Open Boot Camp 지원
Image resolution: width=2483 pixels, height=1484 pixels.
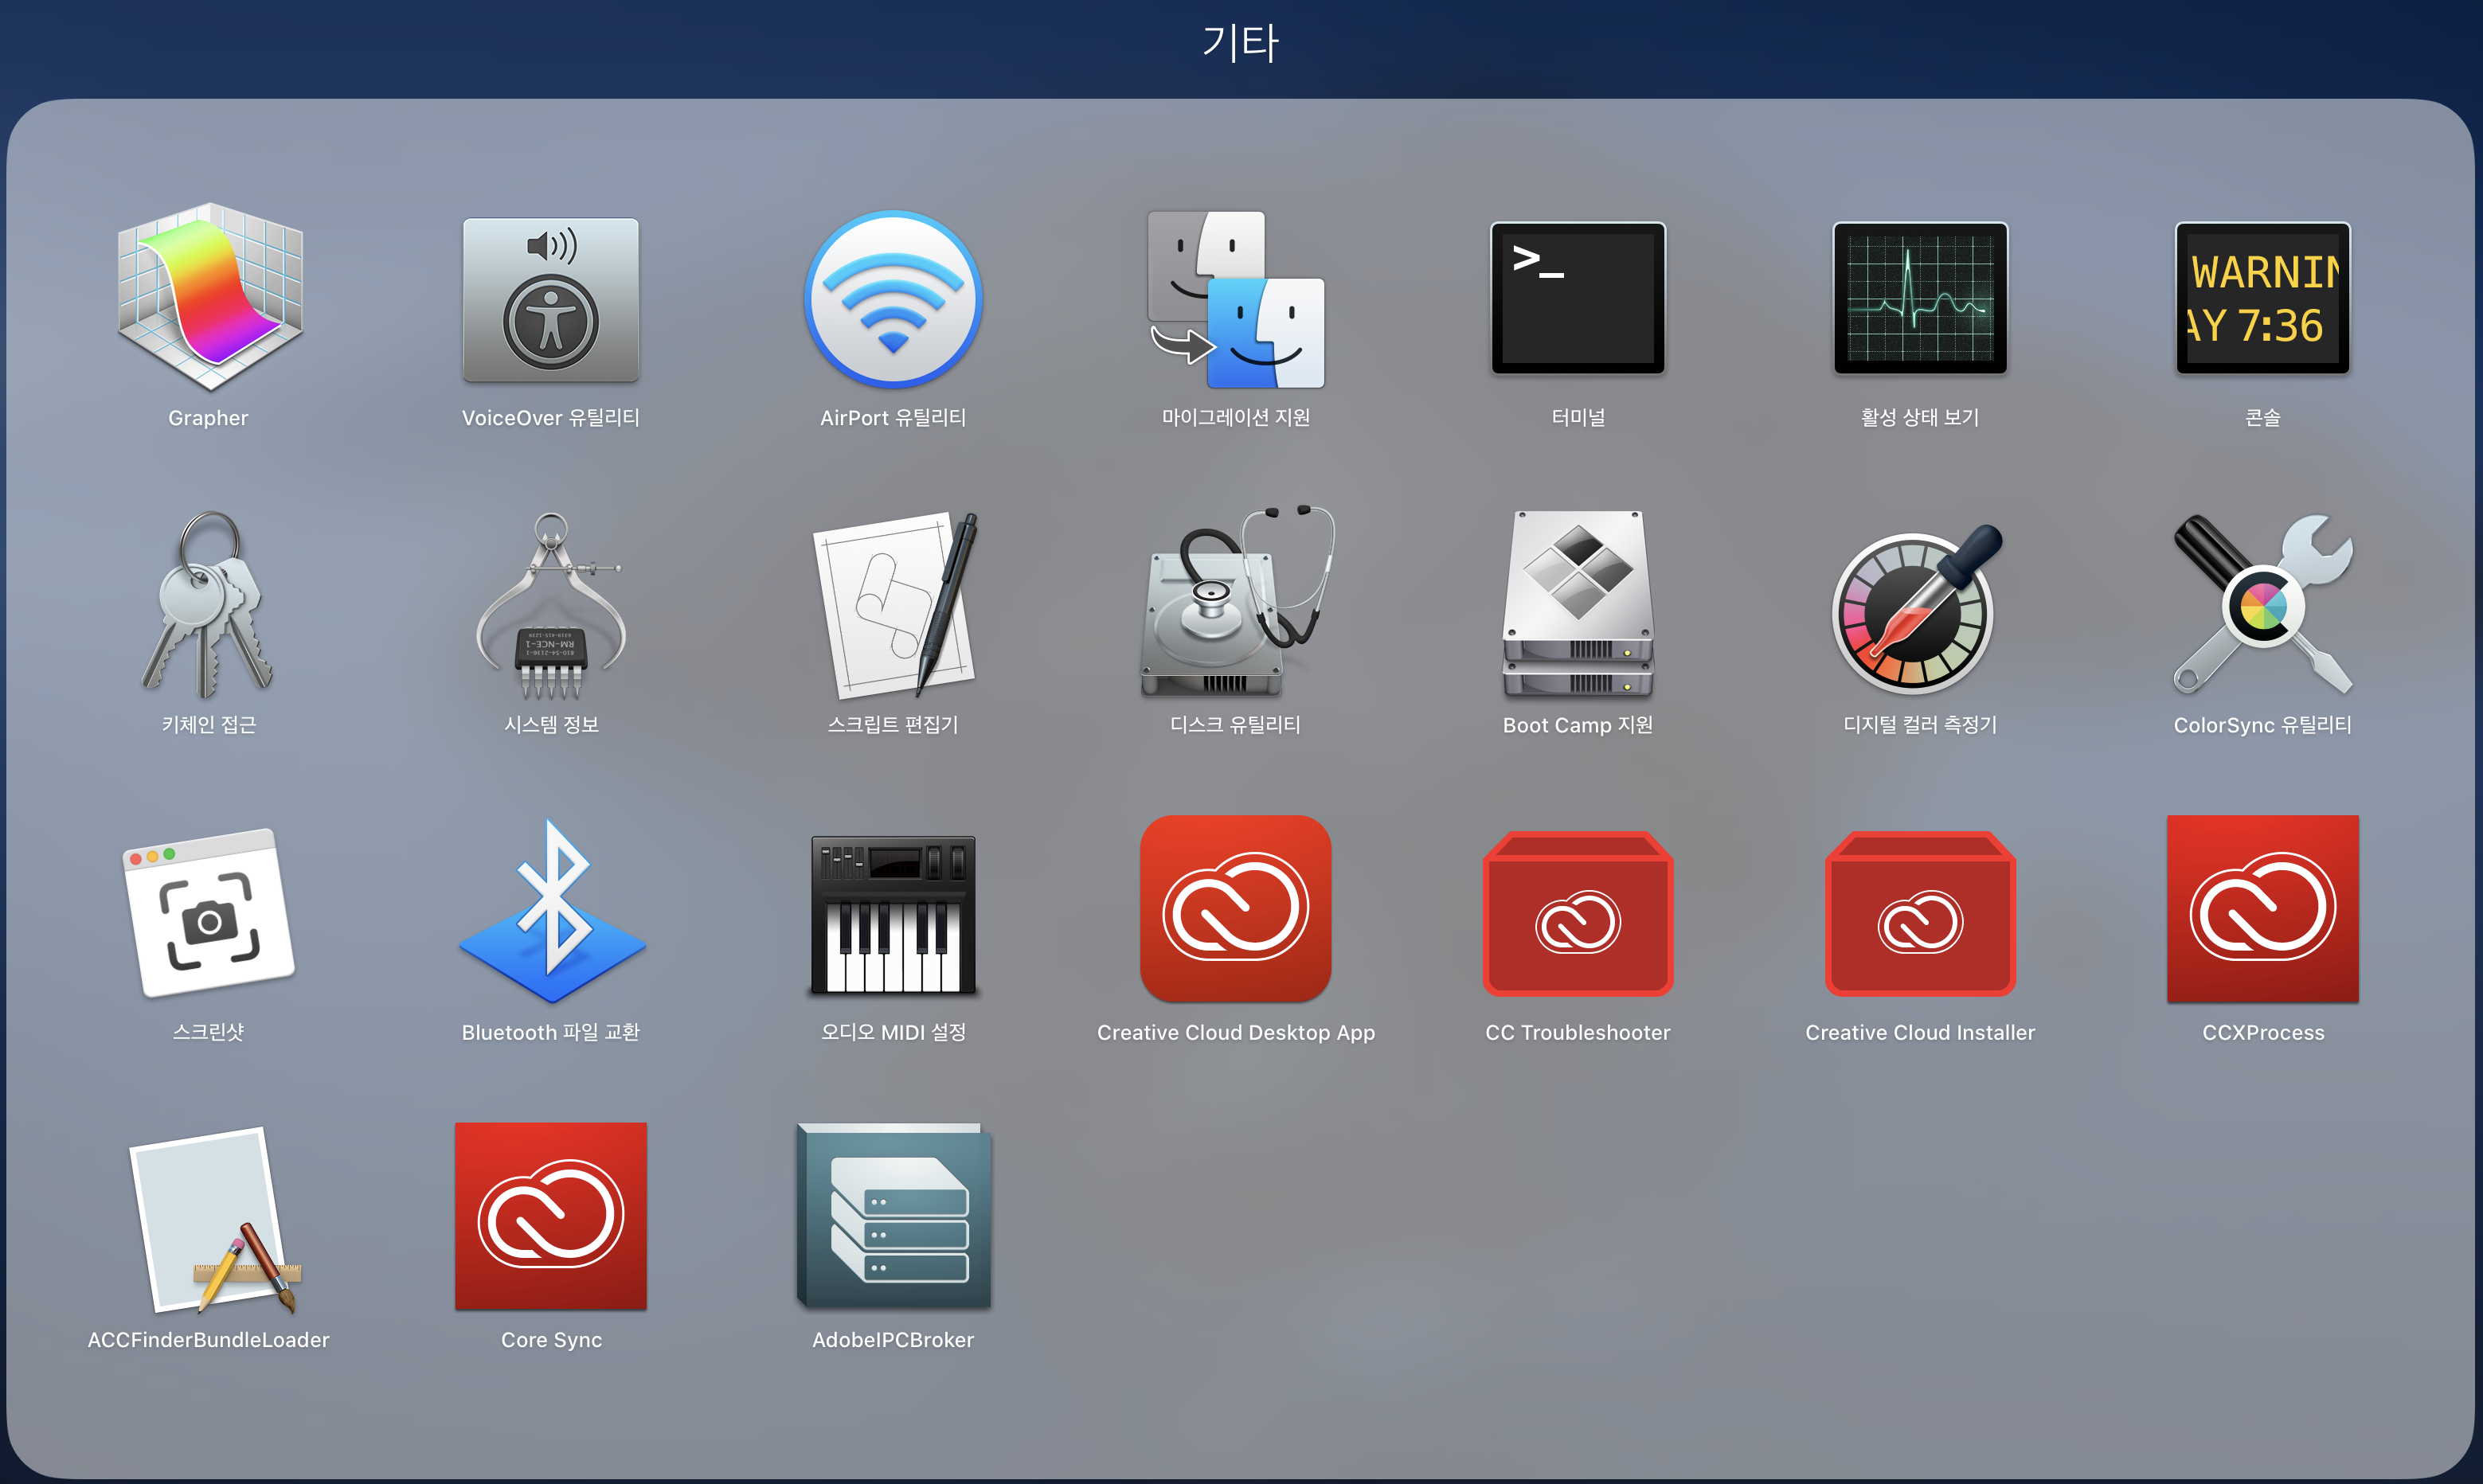point(1577,605)
